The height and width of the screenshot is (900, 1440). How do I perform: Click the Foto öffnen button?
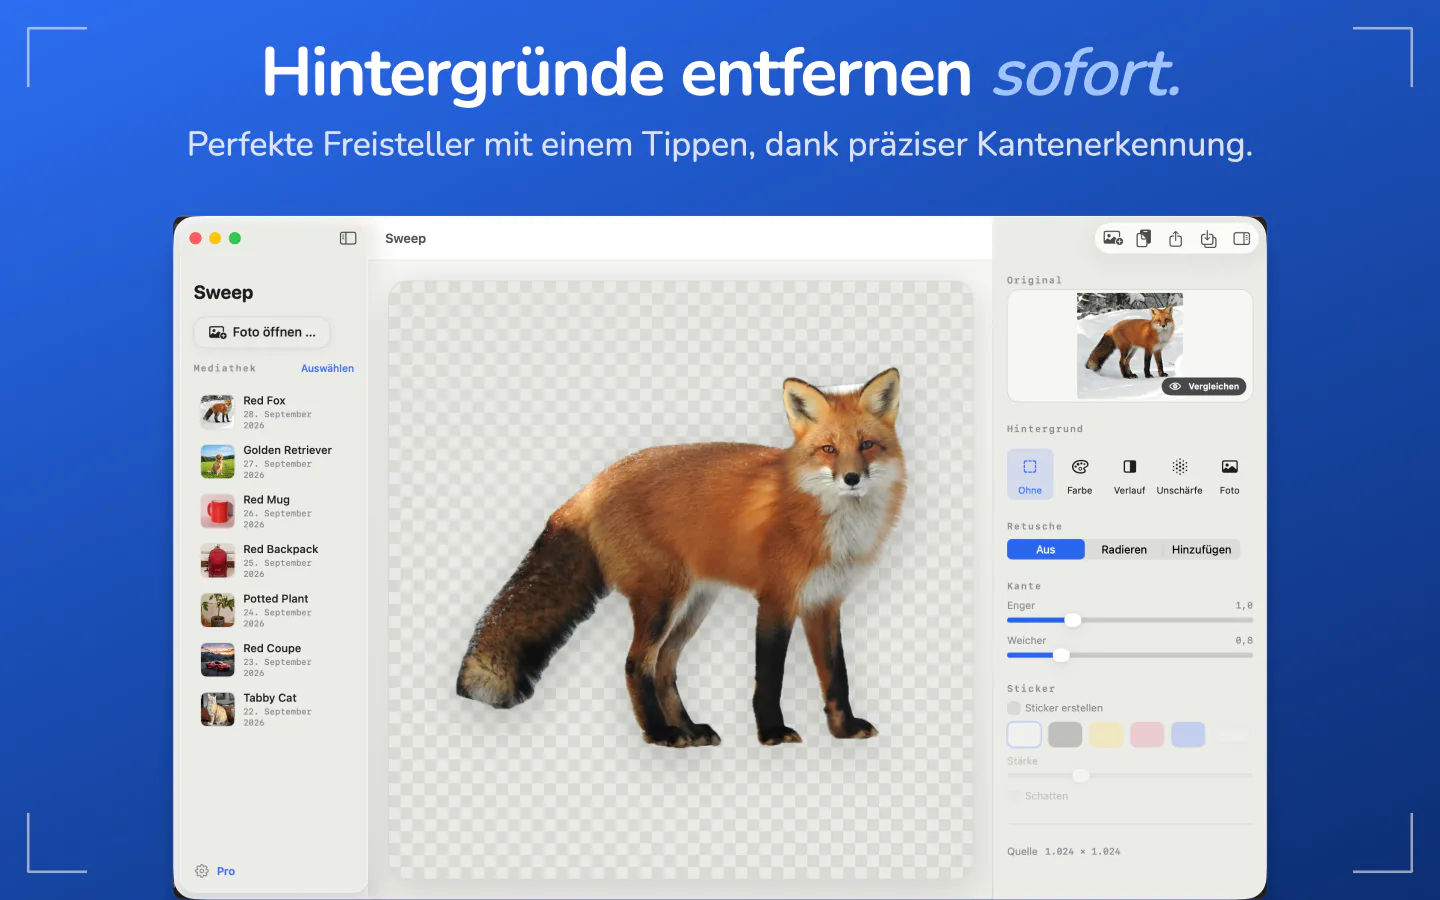pos(262,332)
